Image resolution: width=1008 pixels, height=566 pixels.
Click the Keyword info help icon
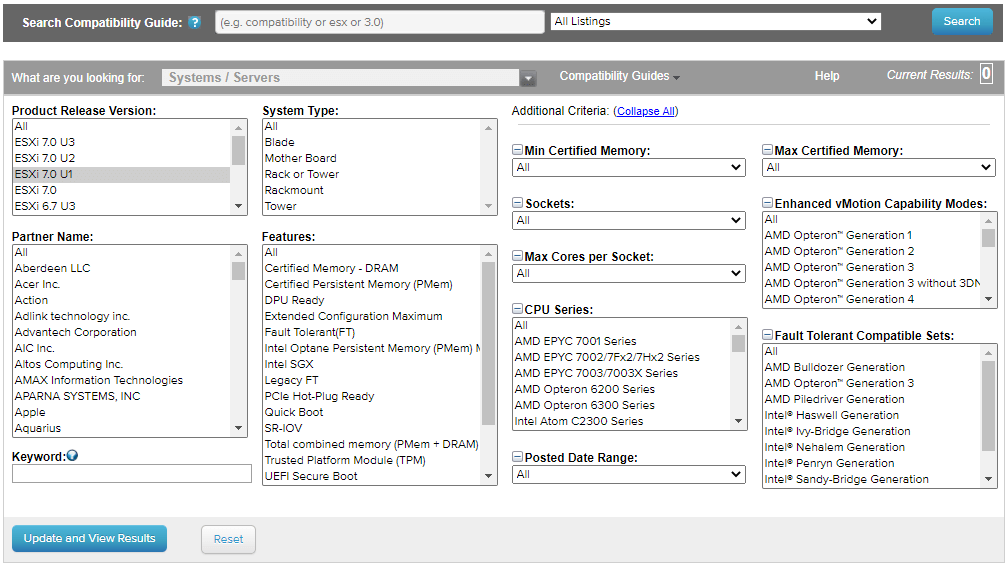coord(72,456)
